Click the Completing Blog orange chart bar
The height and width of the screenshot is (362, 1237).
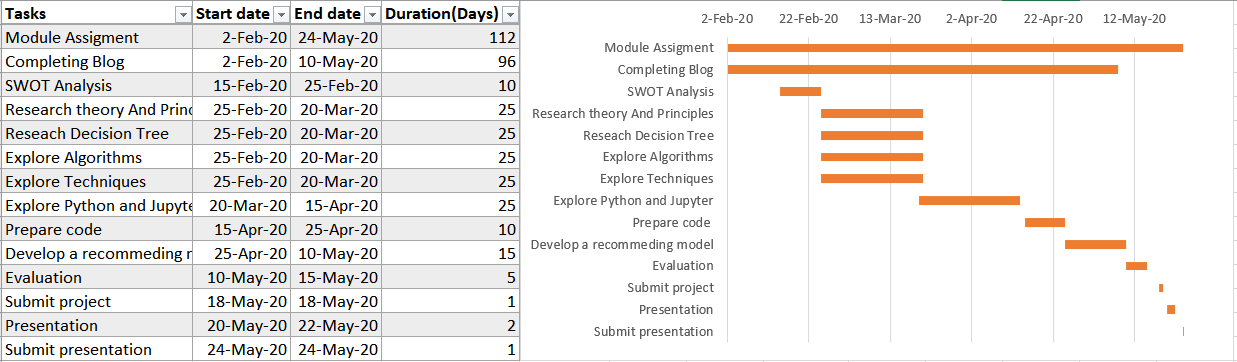(x=923, y=70)
